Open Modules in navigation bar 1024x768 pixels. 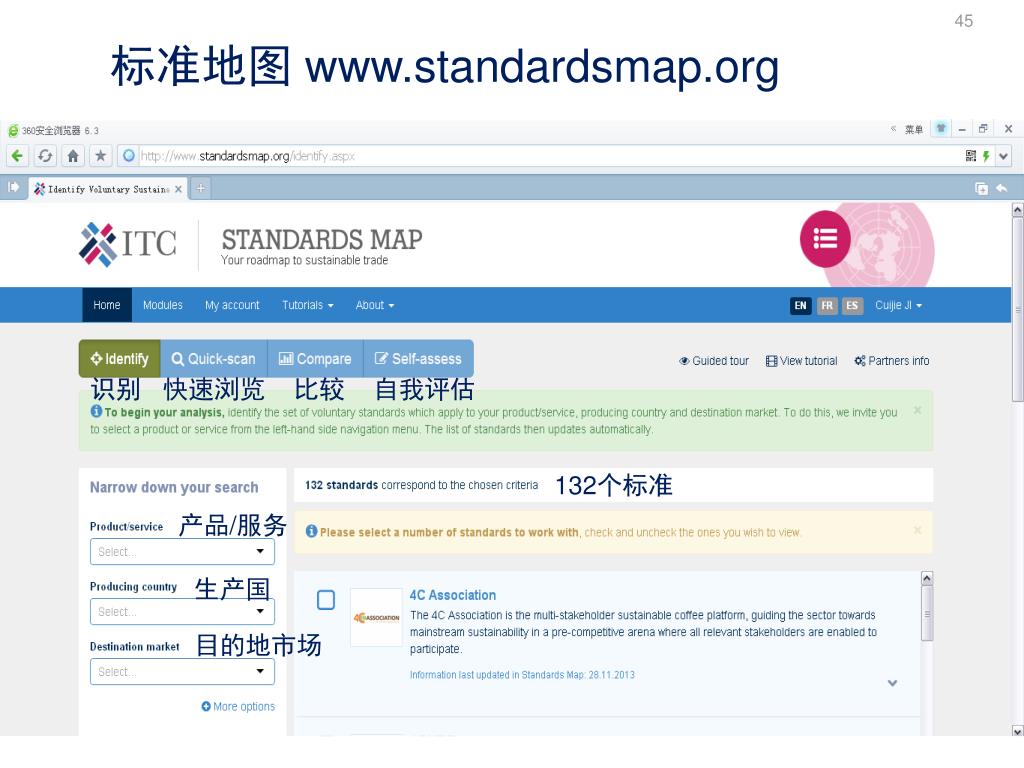pyautogui.click(x=163, y=305)
